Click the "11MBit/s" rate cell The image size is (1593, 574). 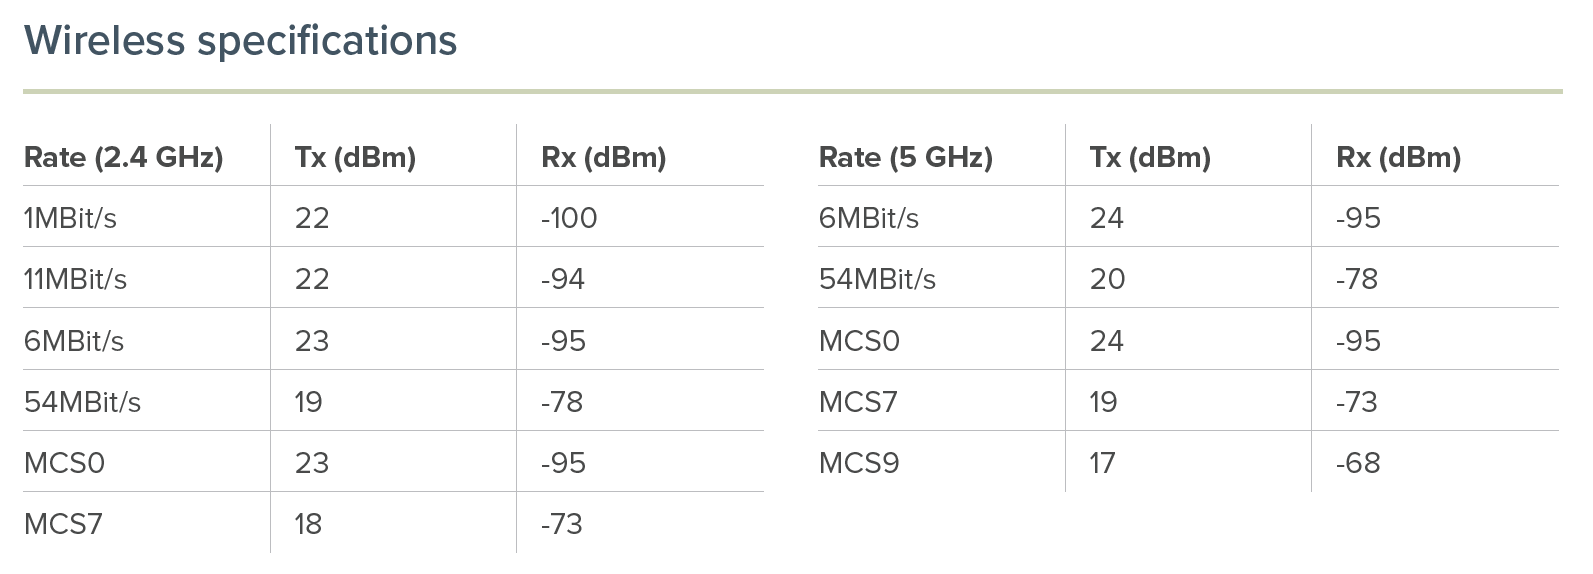pos(75,279)
